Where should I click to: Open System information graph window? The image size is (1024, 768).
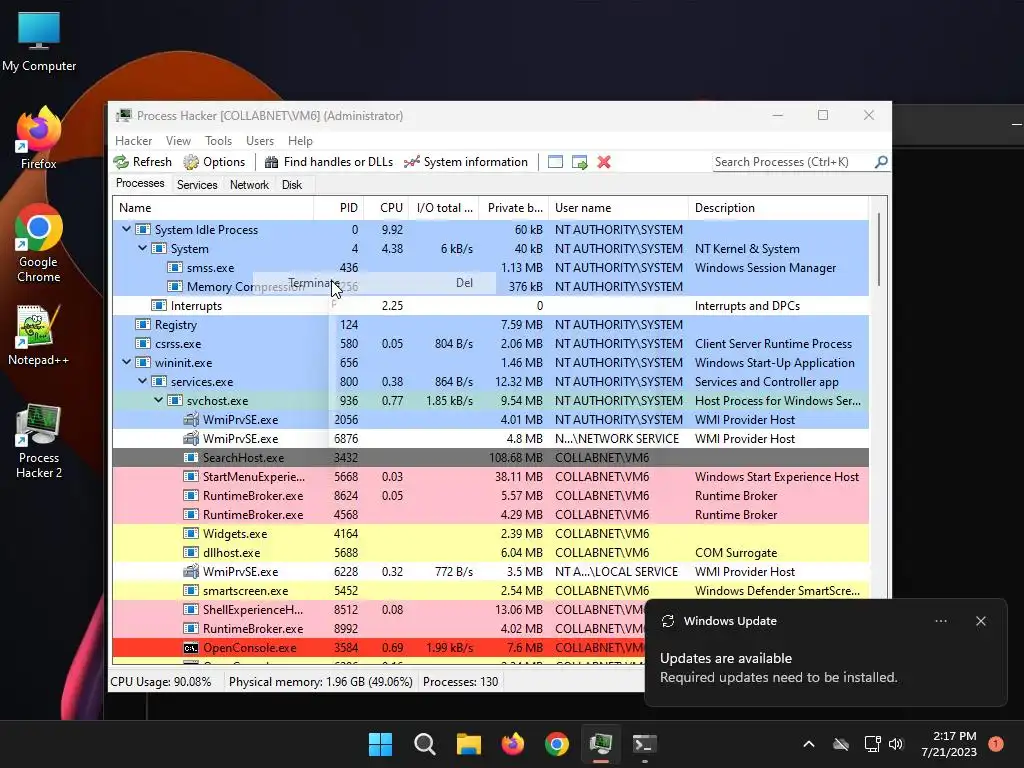point(466,162)
